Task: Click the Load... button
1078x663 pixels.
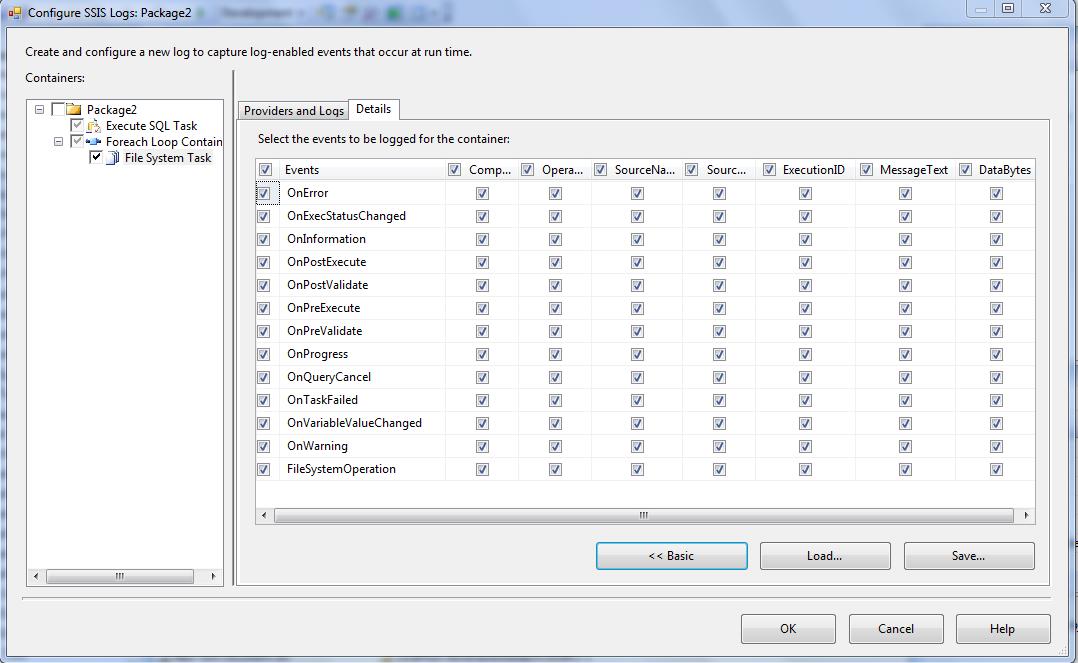Action: coord(824,556)
